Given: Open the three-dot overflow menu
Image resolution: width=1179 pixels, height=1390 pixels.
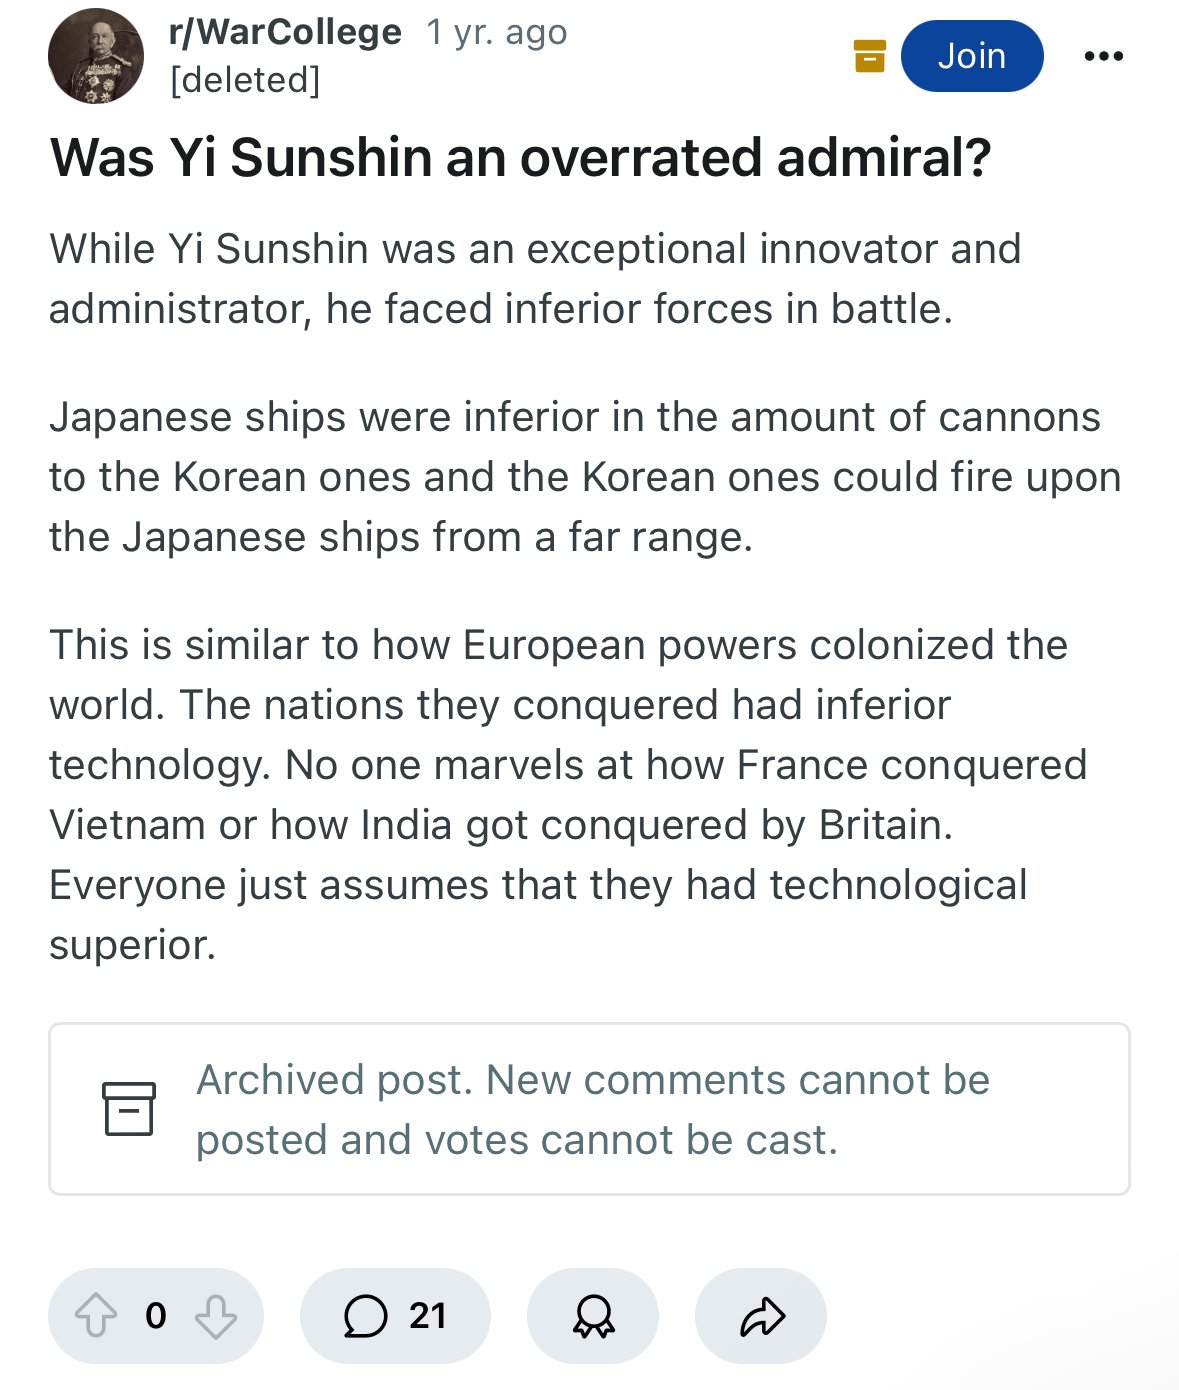Looking at the screenshot, I should tap(1104, 56).
